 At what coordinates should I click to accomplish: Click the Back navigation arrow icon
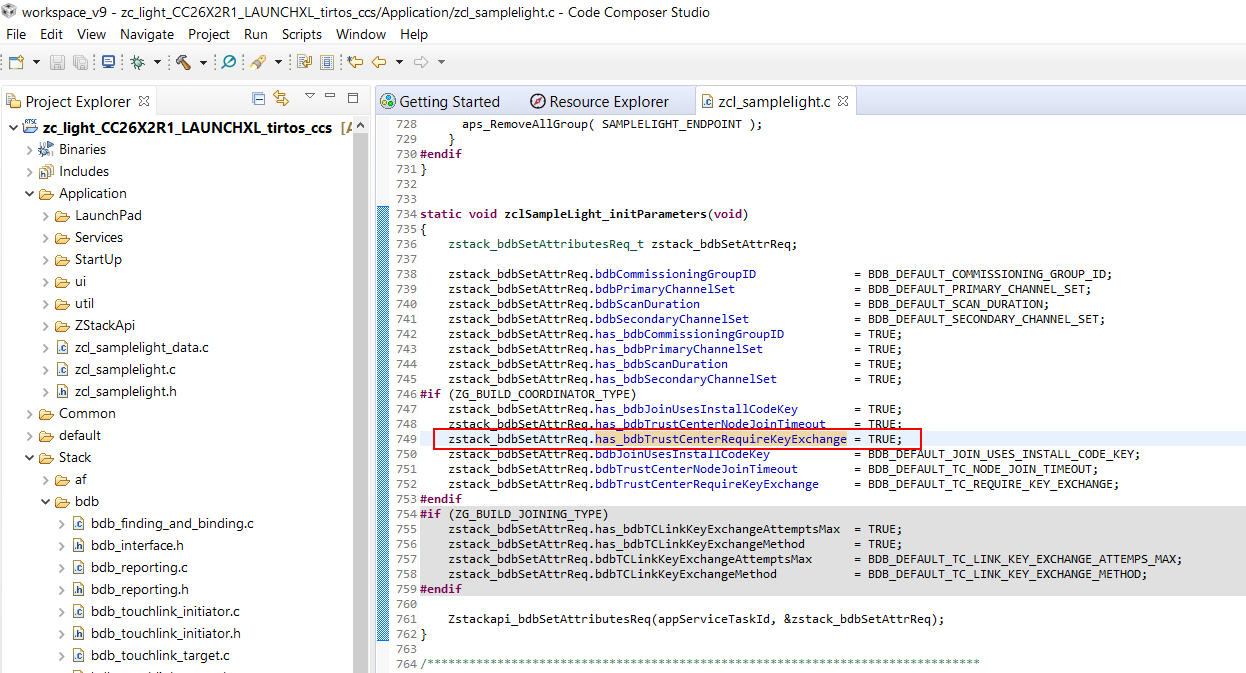[x=379, y=62]
